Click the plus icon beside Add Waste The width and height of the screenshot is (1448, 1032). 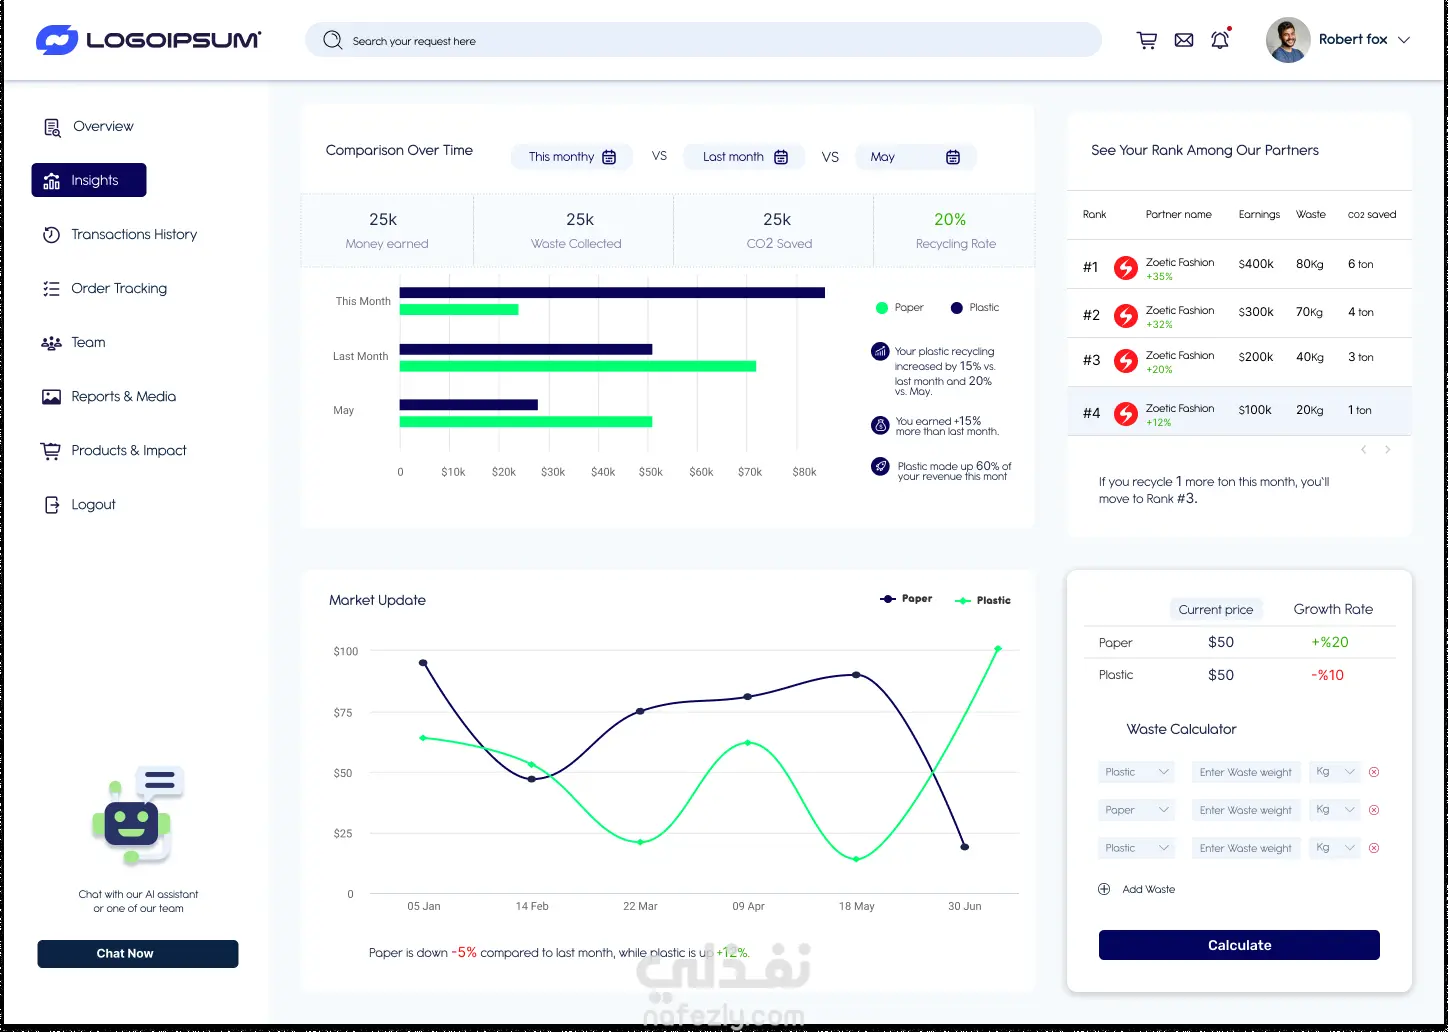1104,889
